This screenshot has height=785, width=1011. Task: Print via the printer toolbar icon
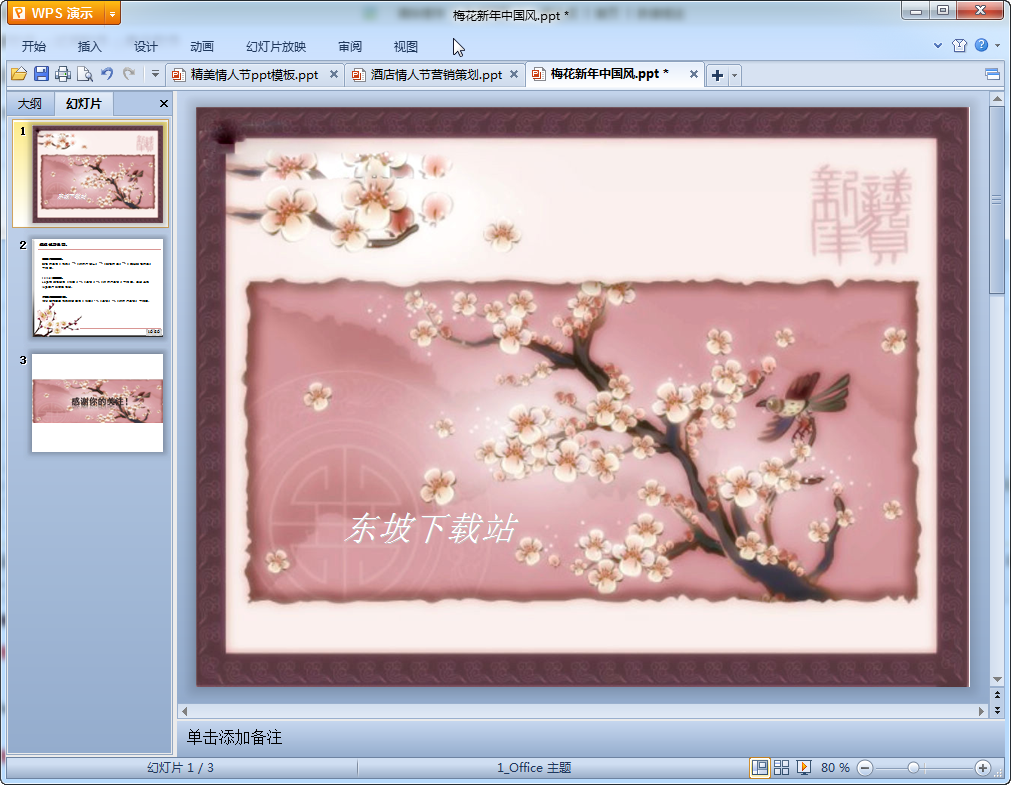(x=63, y=74)
